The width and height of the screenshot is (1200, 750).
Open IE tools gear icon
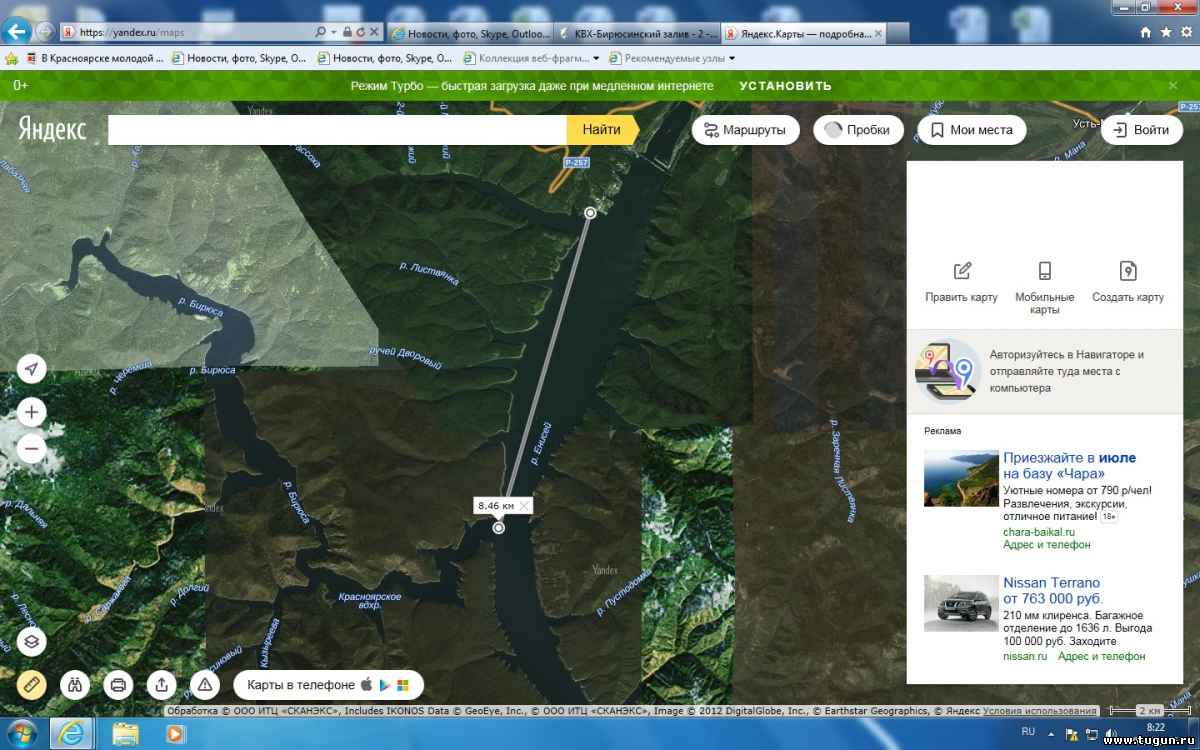pos(1185,32)
